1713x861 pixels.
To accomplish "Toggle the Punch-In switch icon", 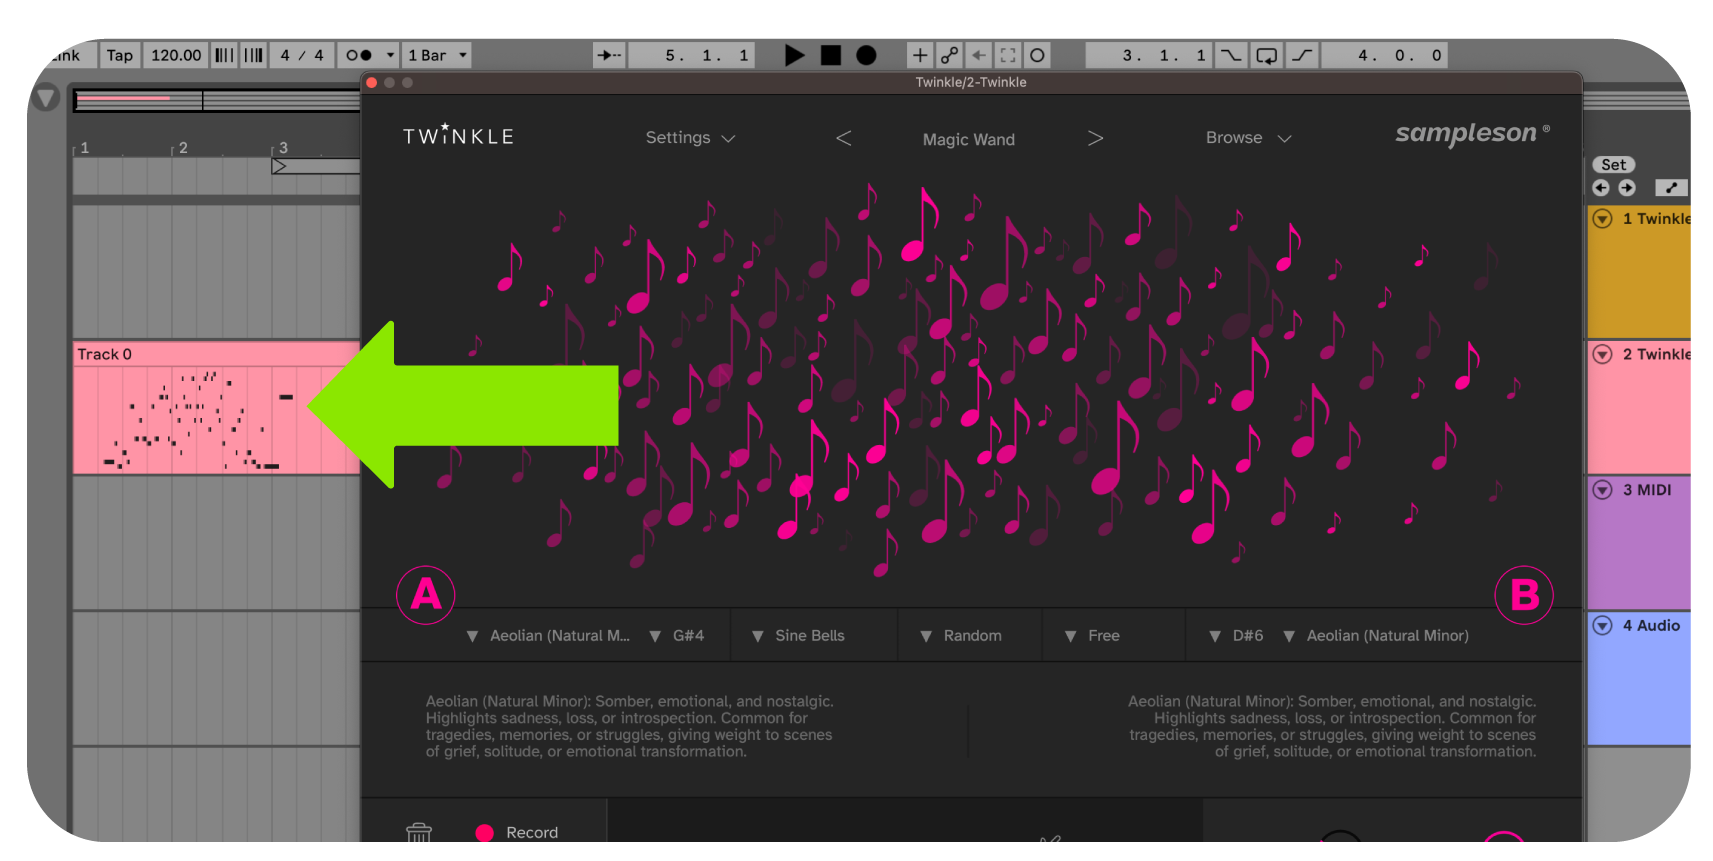I will click(1231, 55).
